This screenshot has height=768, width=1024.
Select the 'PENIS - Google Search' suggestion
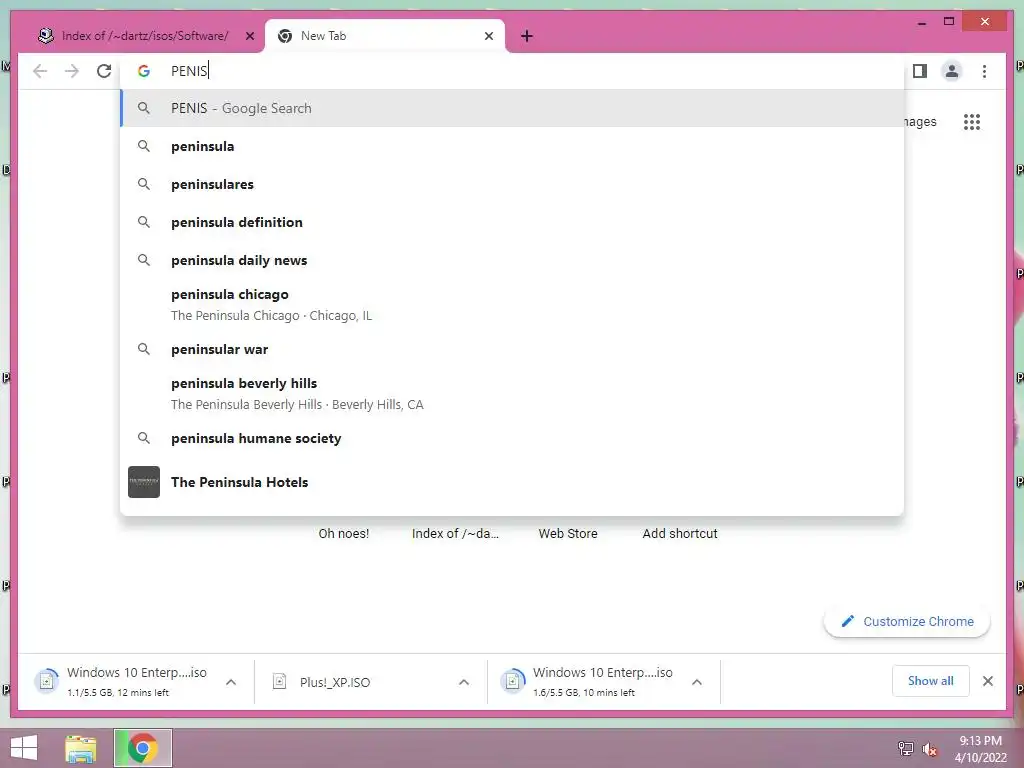512,108
